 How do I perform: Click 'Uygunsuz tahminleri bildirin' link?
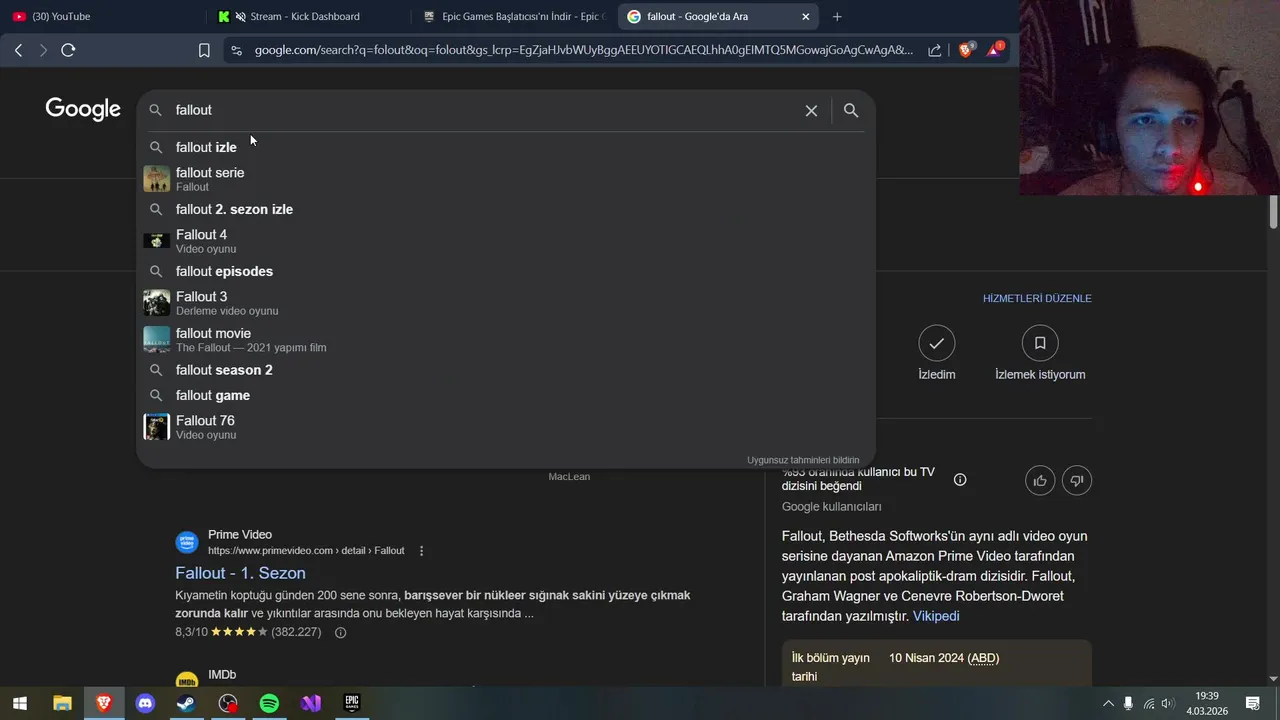[x=803, y=460]
